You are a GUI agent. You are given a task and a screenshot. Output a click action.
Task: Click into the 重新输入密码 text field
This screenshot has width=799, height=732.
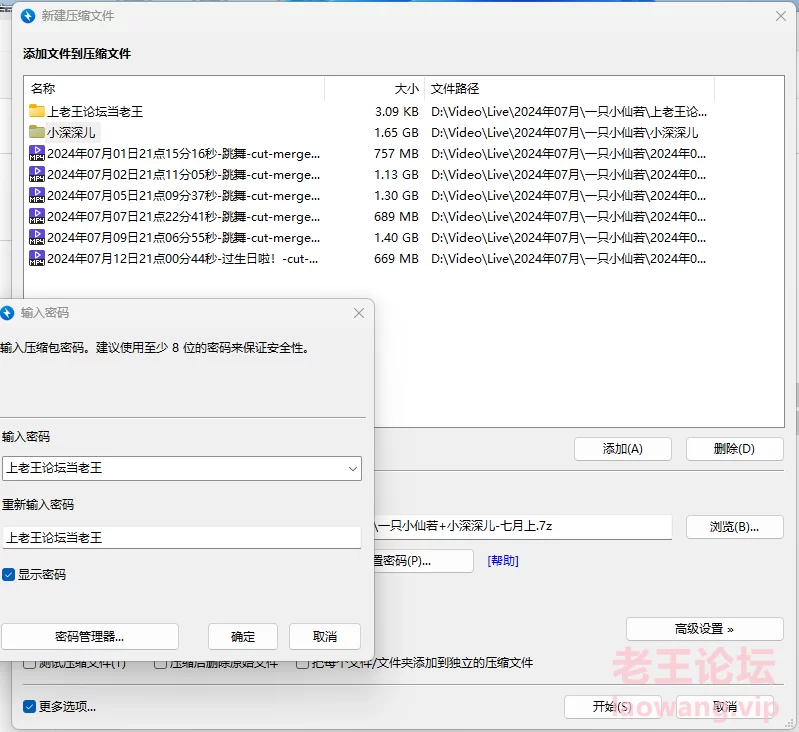181,538
